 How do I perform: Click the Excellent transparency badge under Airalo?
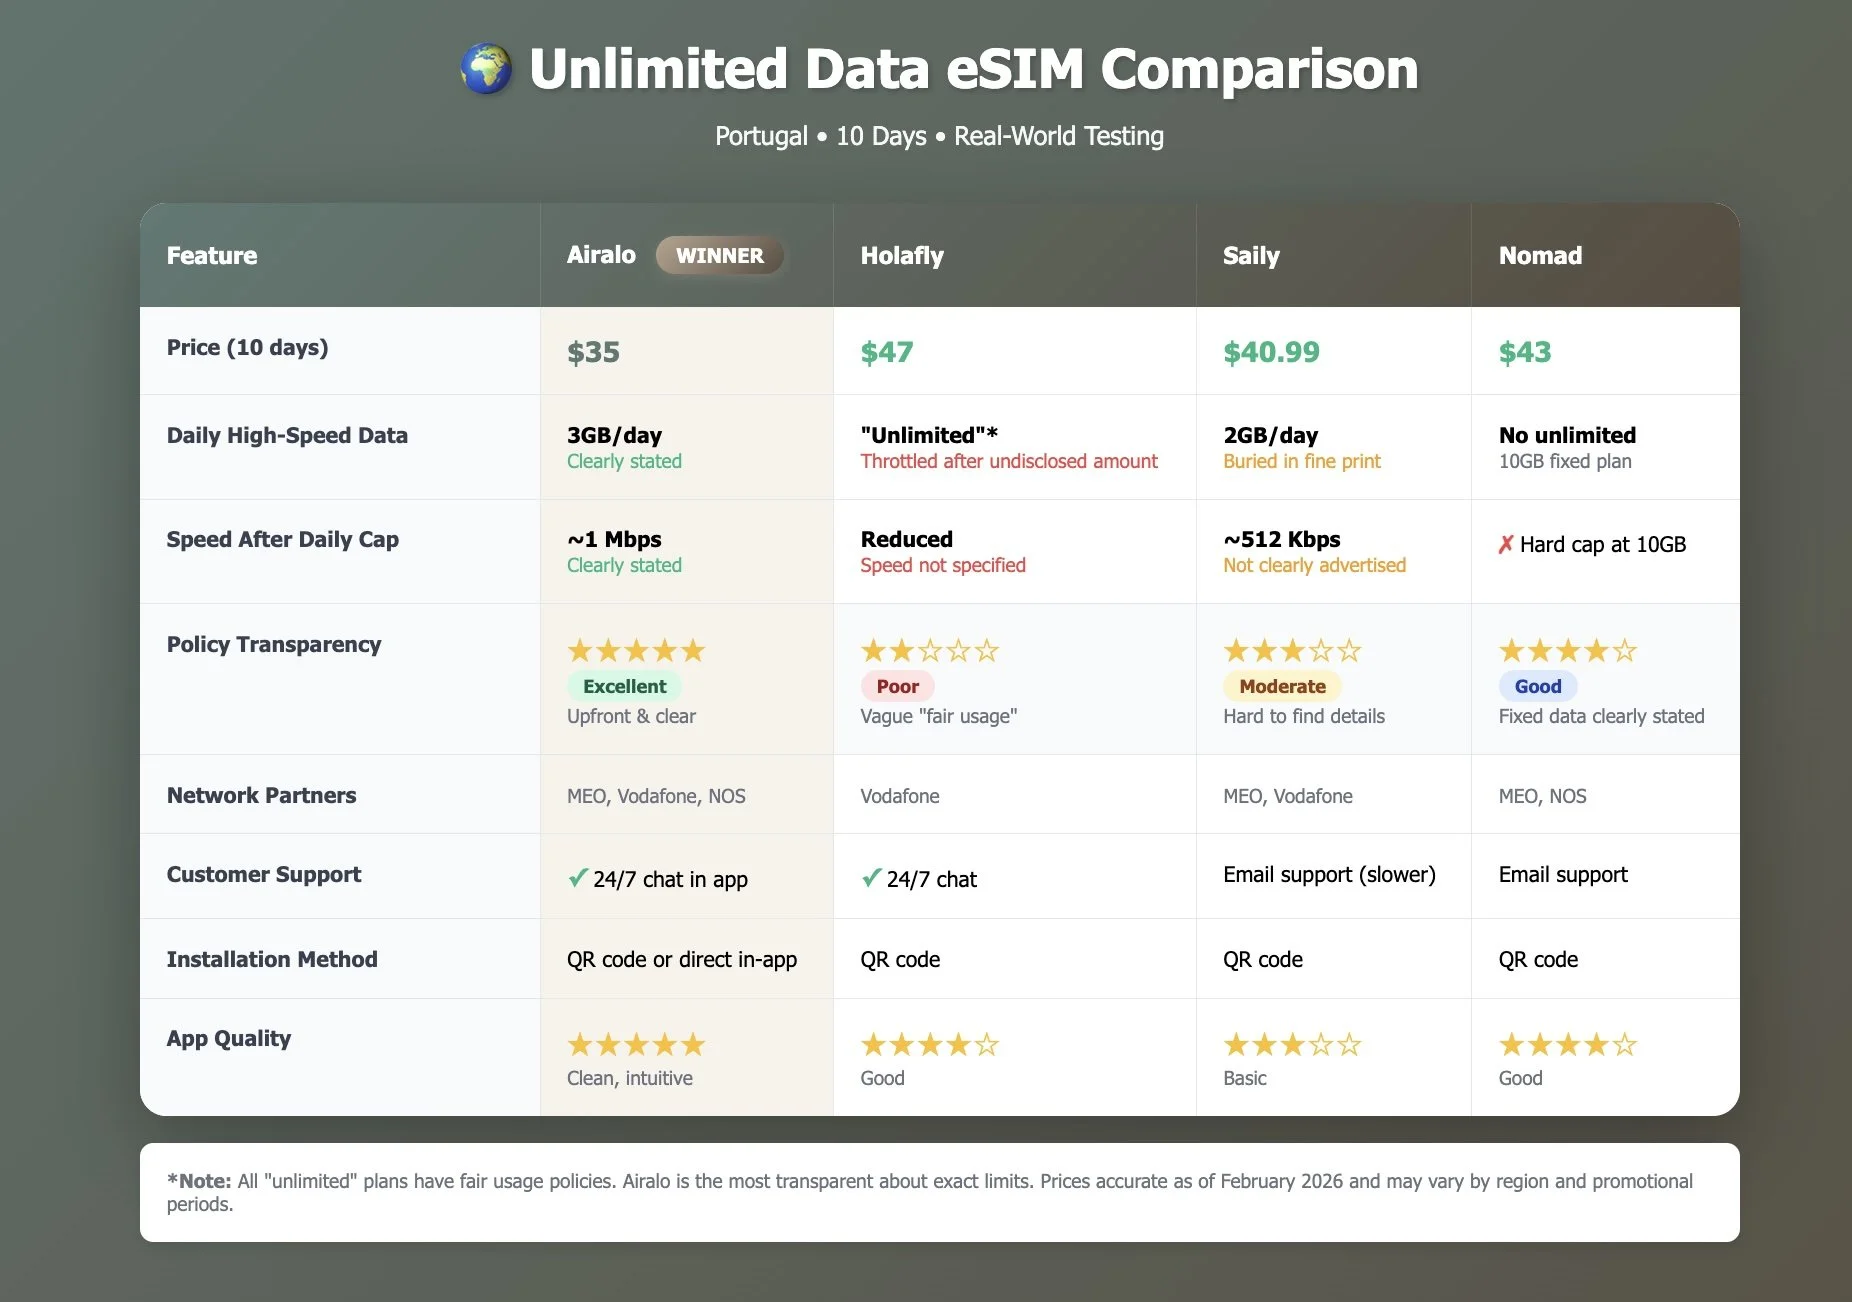624,686
